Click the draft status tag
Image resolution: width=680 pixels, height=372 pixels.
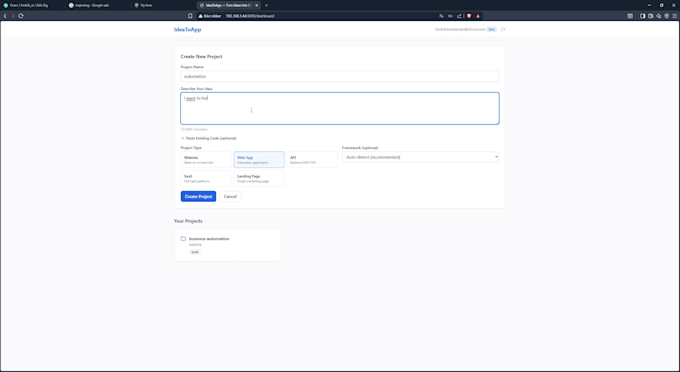point(195,252)
